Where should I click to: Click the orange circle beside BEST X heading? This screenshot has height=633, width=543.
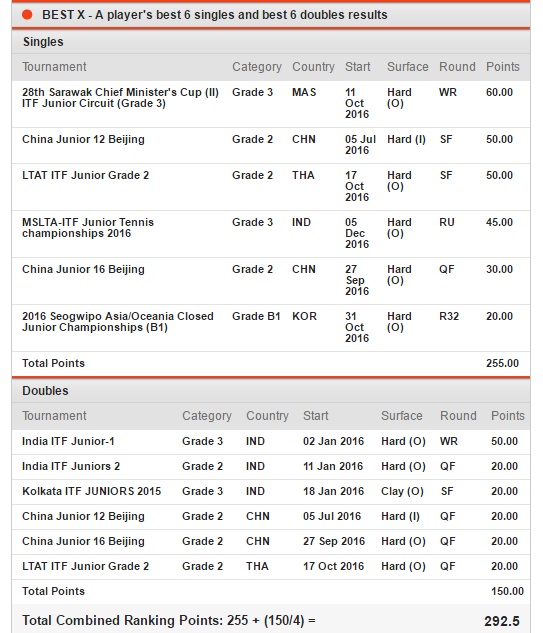pos(27,15)
